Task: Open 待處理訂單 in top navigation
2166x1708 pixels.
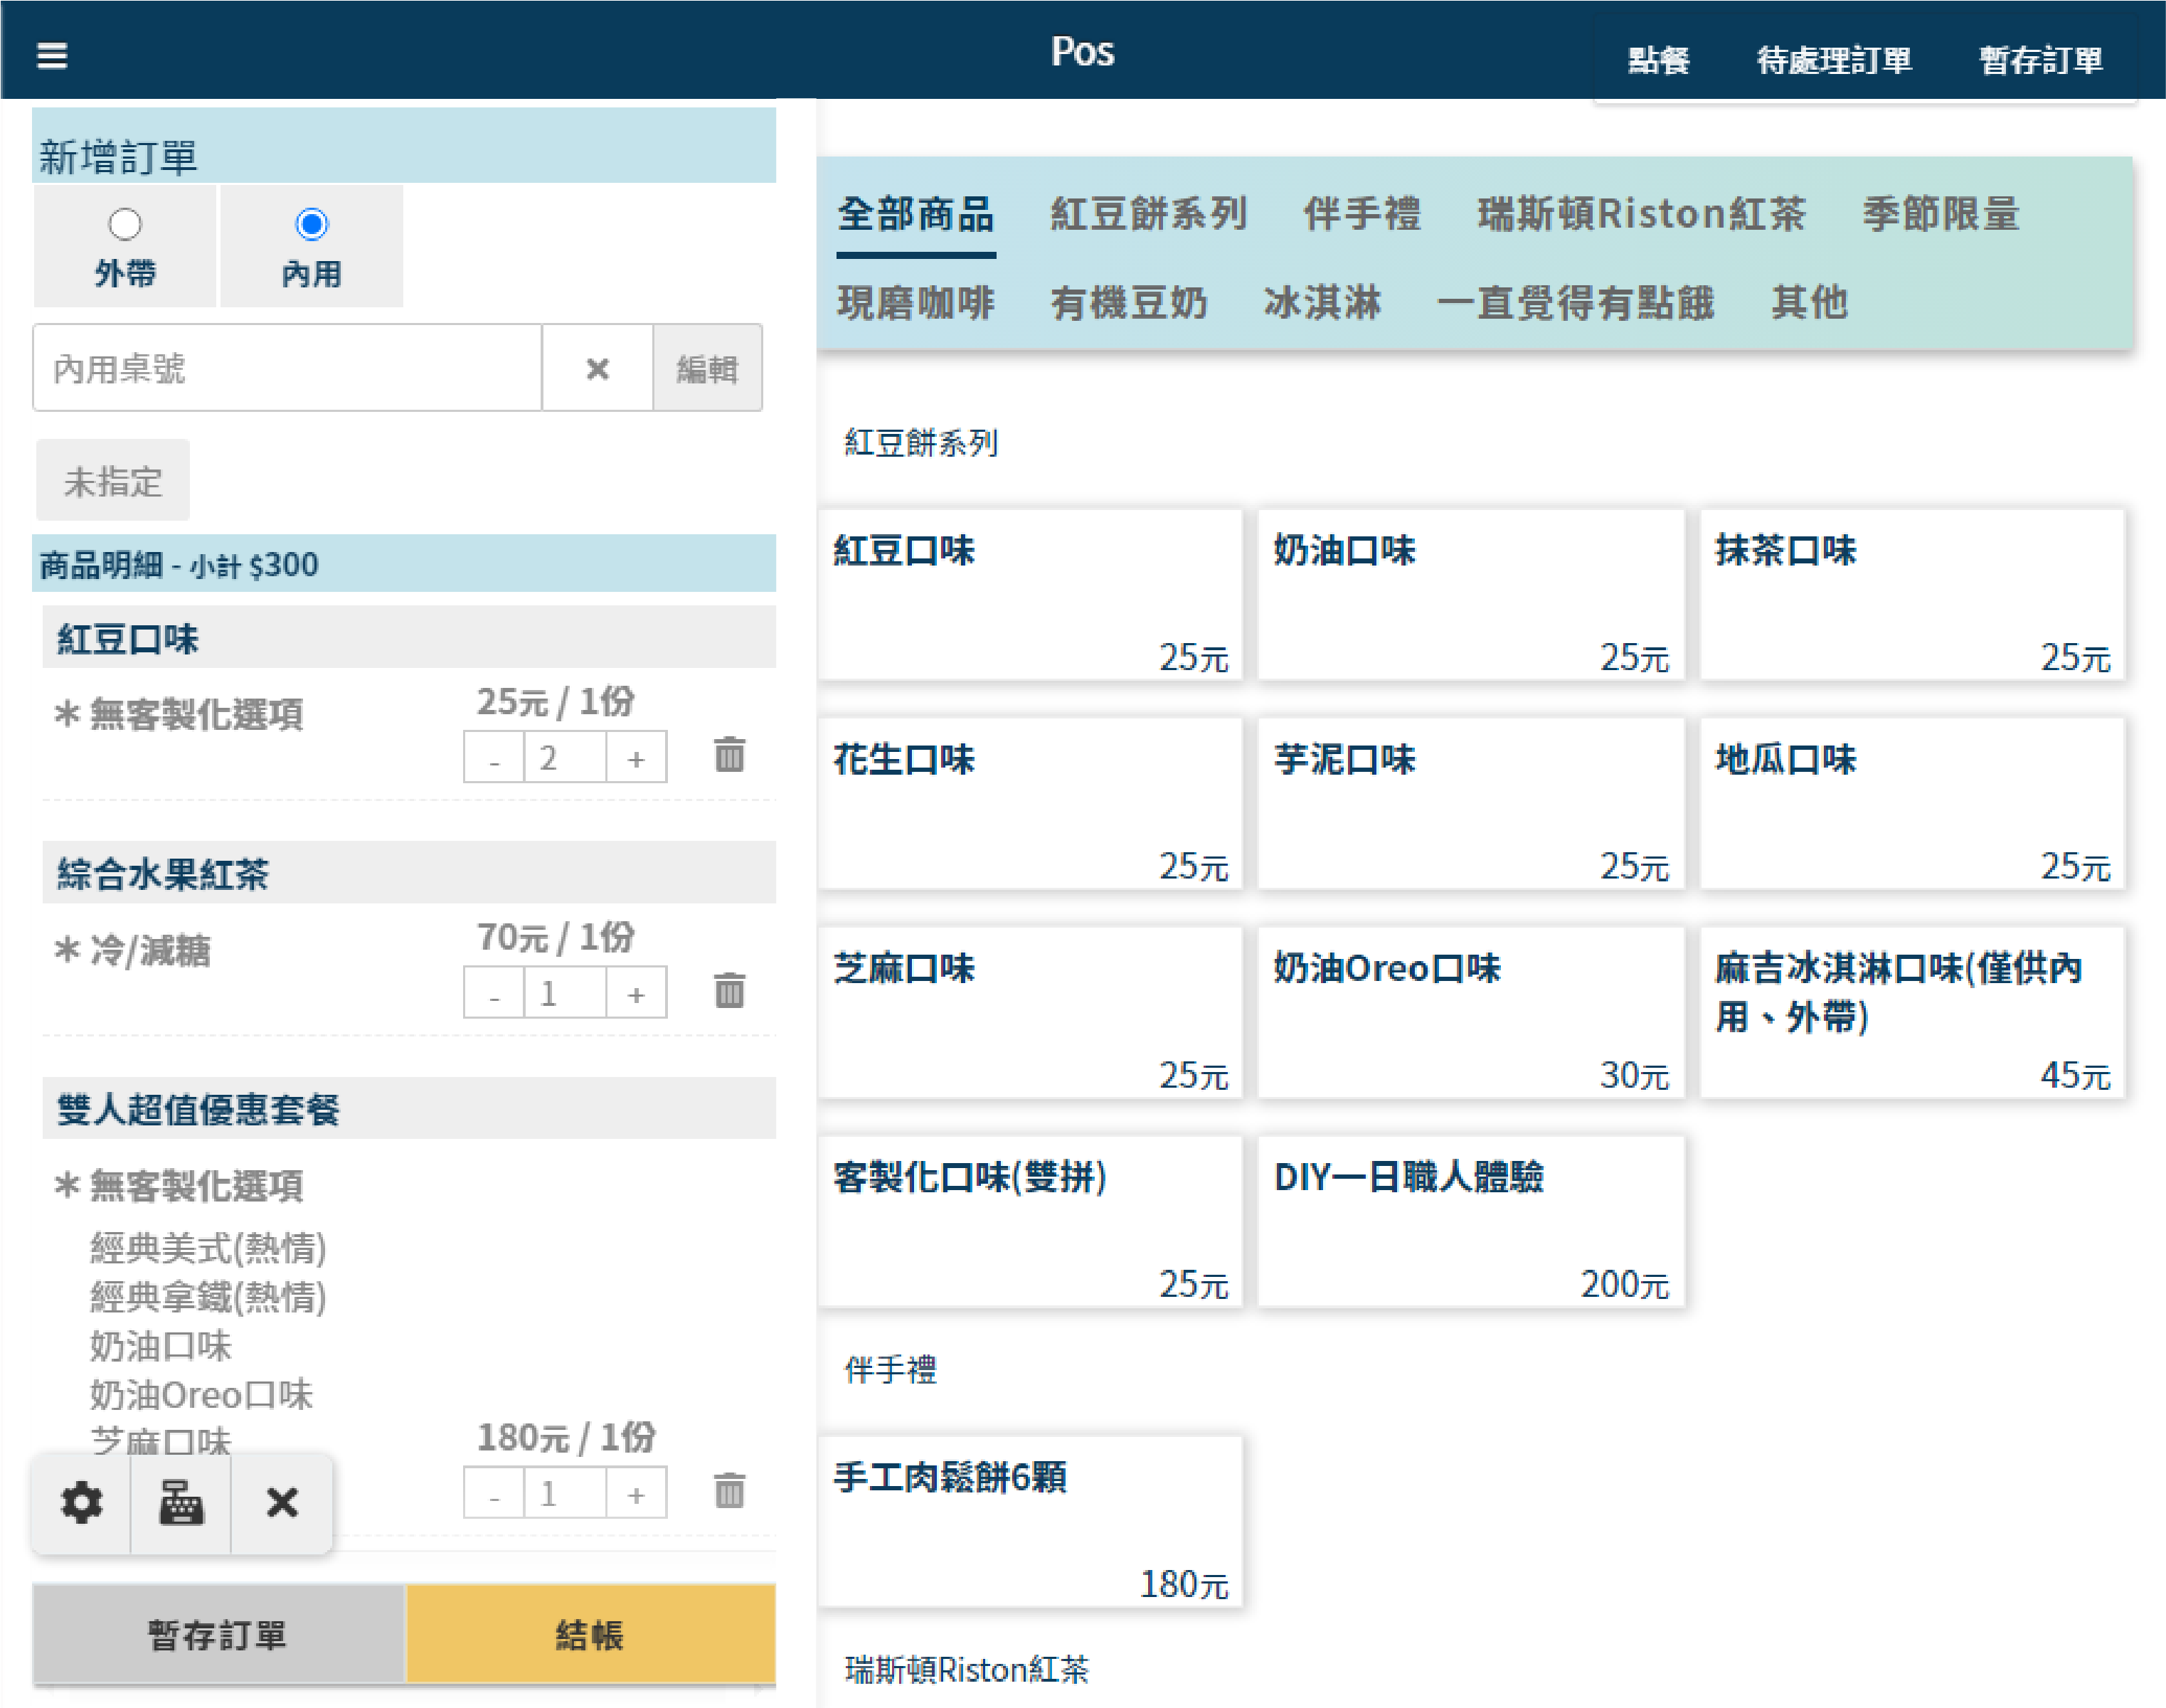Action: click(x=1834, y=60)
